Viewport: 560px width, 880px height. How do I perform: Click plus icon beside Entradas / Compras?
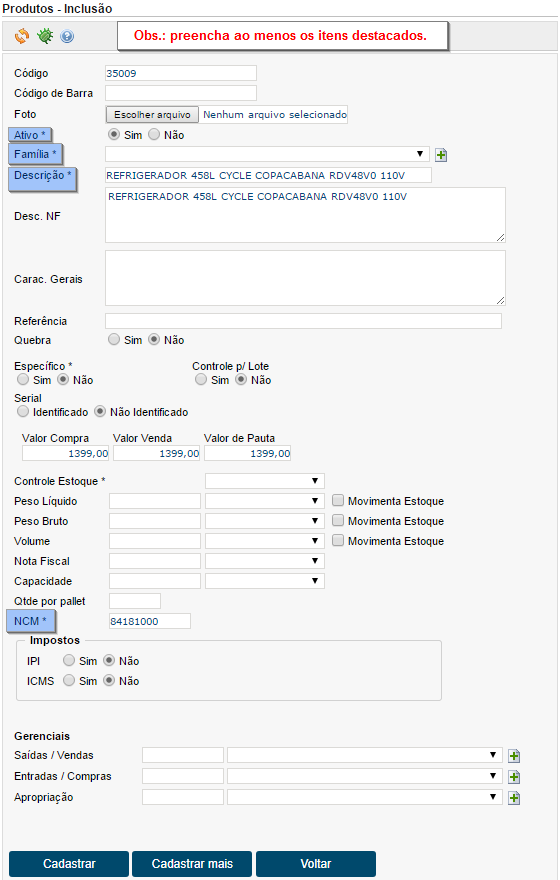tap(513, 777)
